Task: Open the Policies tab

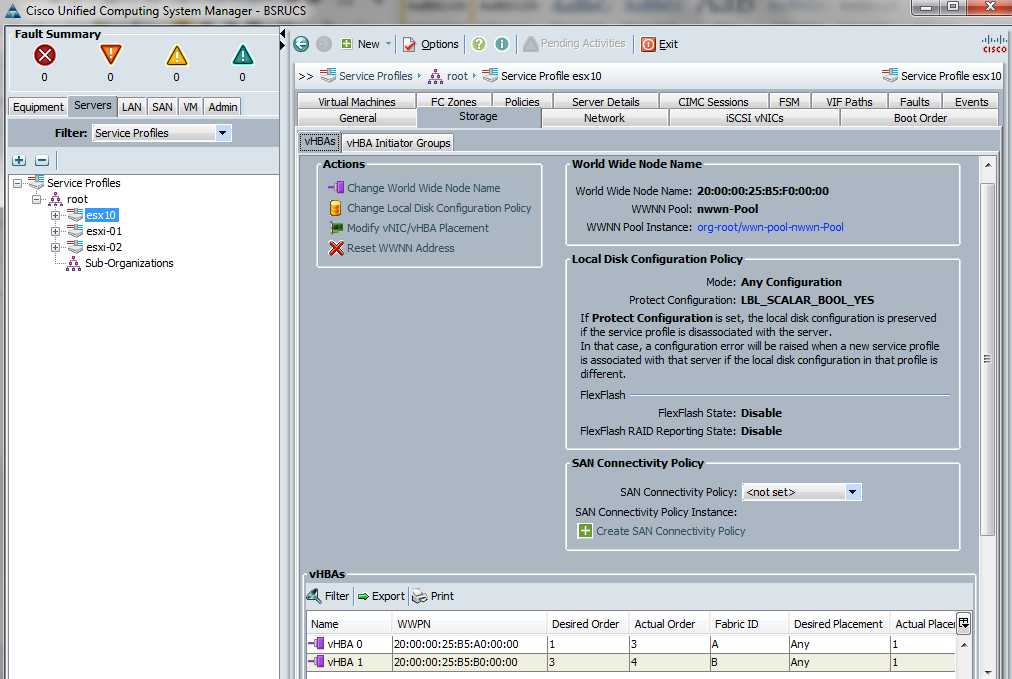Action: pyautogui.click(x=522, y=101)
